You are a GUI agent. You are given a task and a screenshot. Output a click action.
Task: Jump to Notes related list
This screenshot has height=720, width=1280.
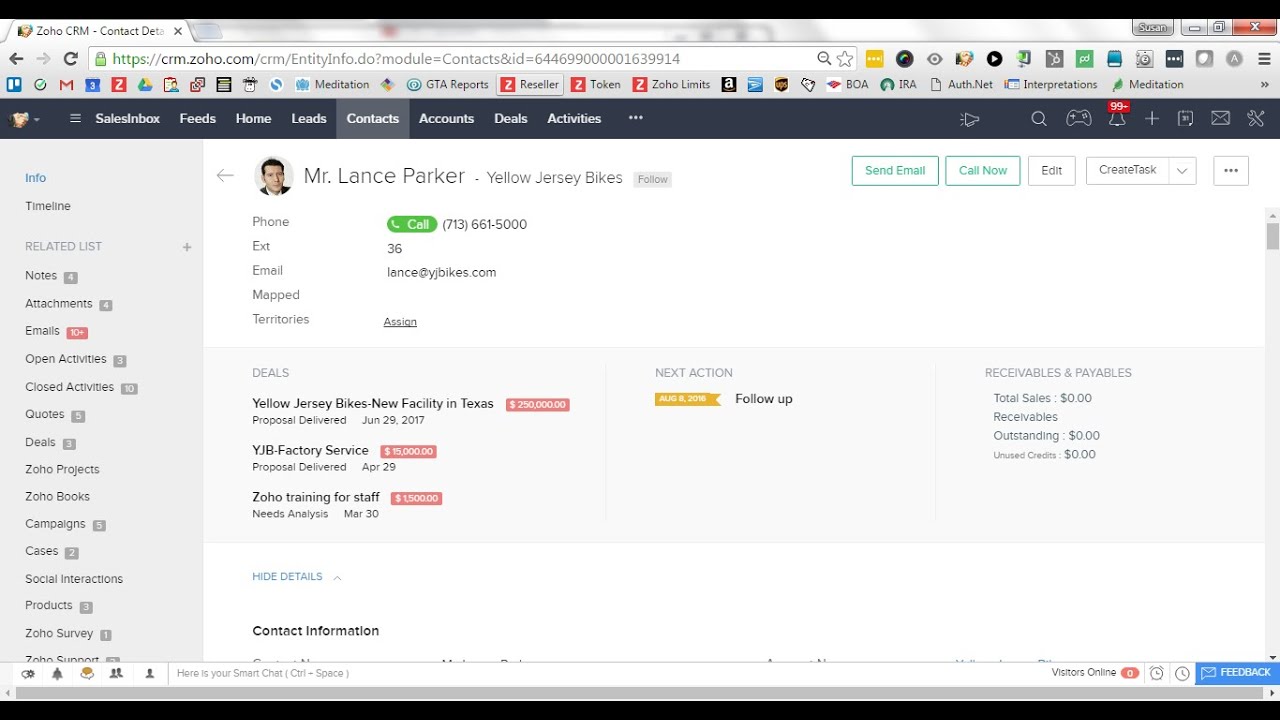click(x=41, y=276)
